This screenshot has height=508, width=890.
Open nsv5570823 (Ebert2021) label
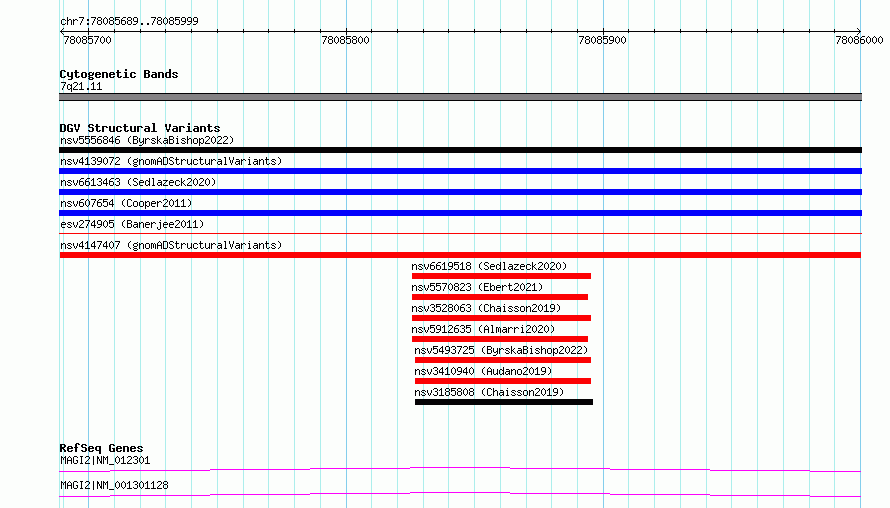(x=477, y=287)
